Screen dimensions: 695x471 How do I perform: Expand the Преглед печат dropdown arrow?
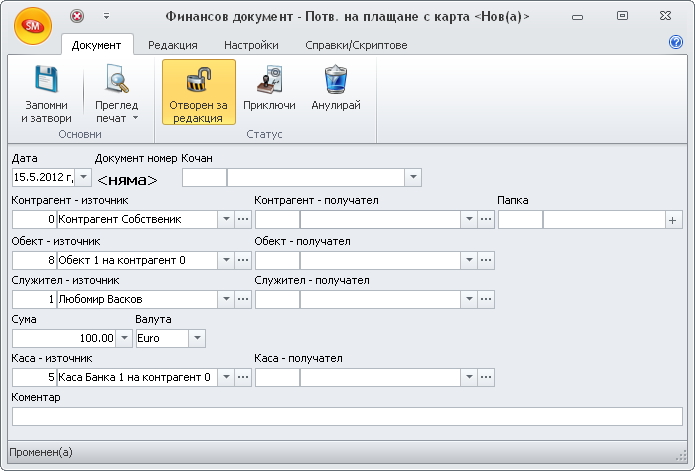136,118
